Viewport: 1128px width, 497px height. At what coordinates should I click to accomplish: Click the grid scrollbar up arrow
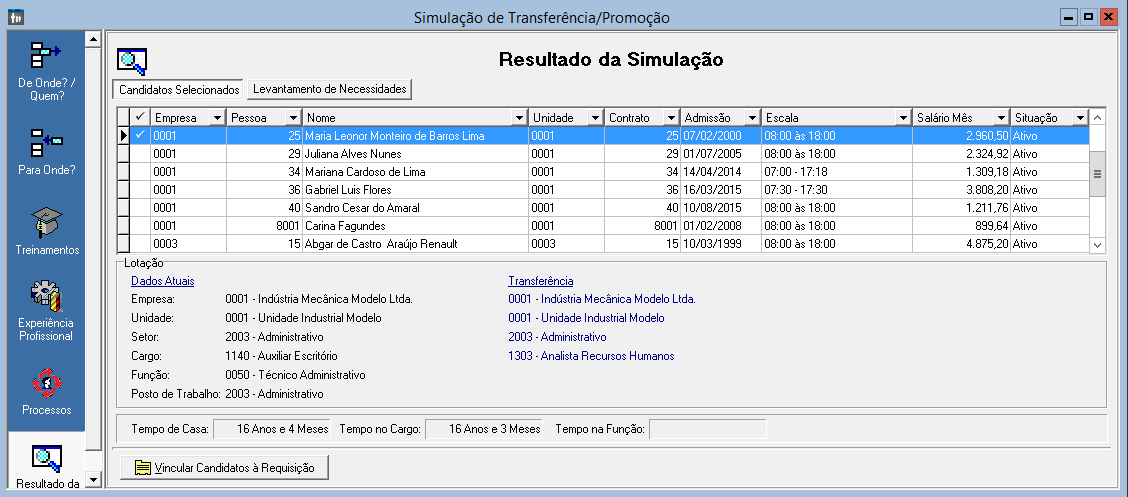point(1097,117)
